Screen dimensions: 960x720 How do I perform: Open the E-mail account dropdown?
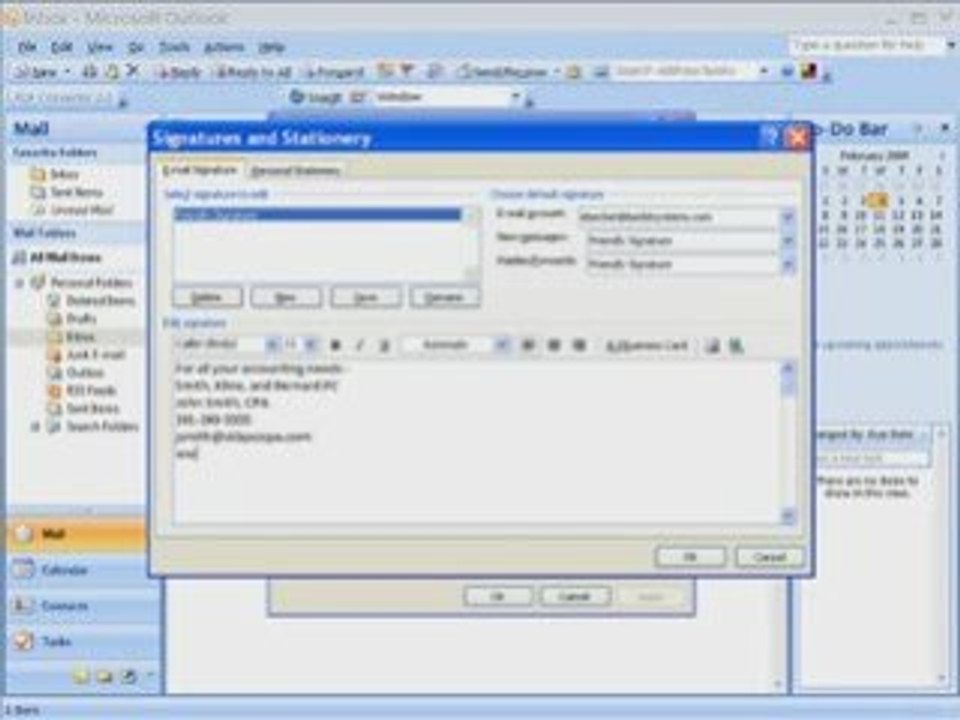point(788,217)
